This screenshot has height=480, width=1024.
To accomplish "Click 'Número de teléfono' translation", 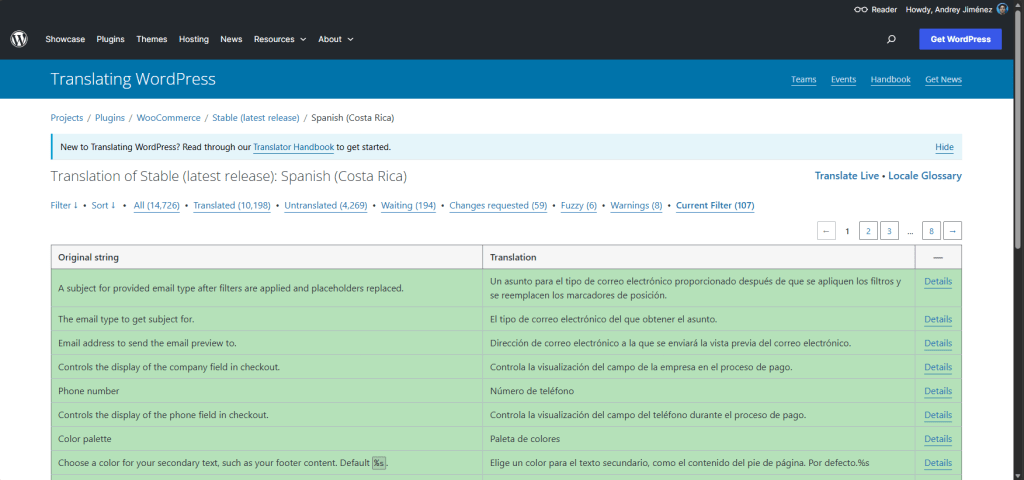I will click(x=532, y=391).
